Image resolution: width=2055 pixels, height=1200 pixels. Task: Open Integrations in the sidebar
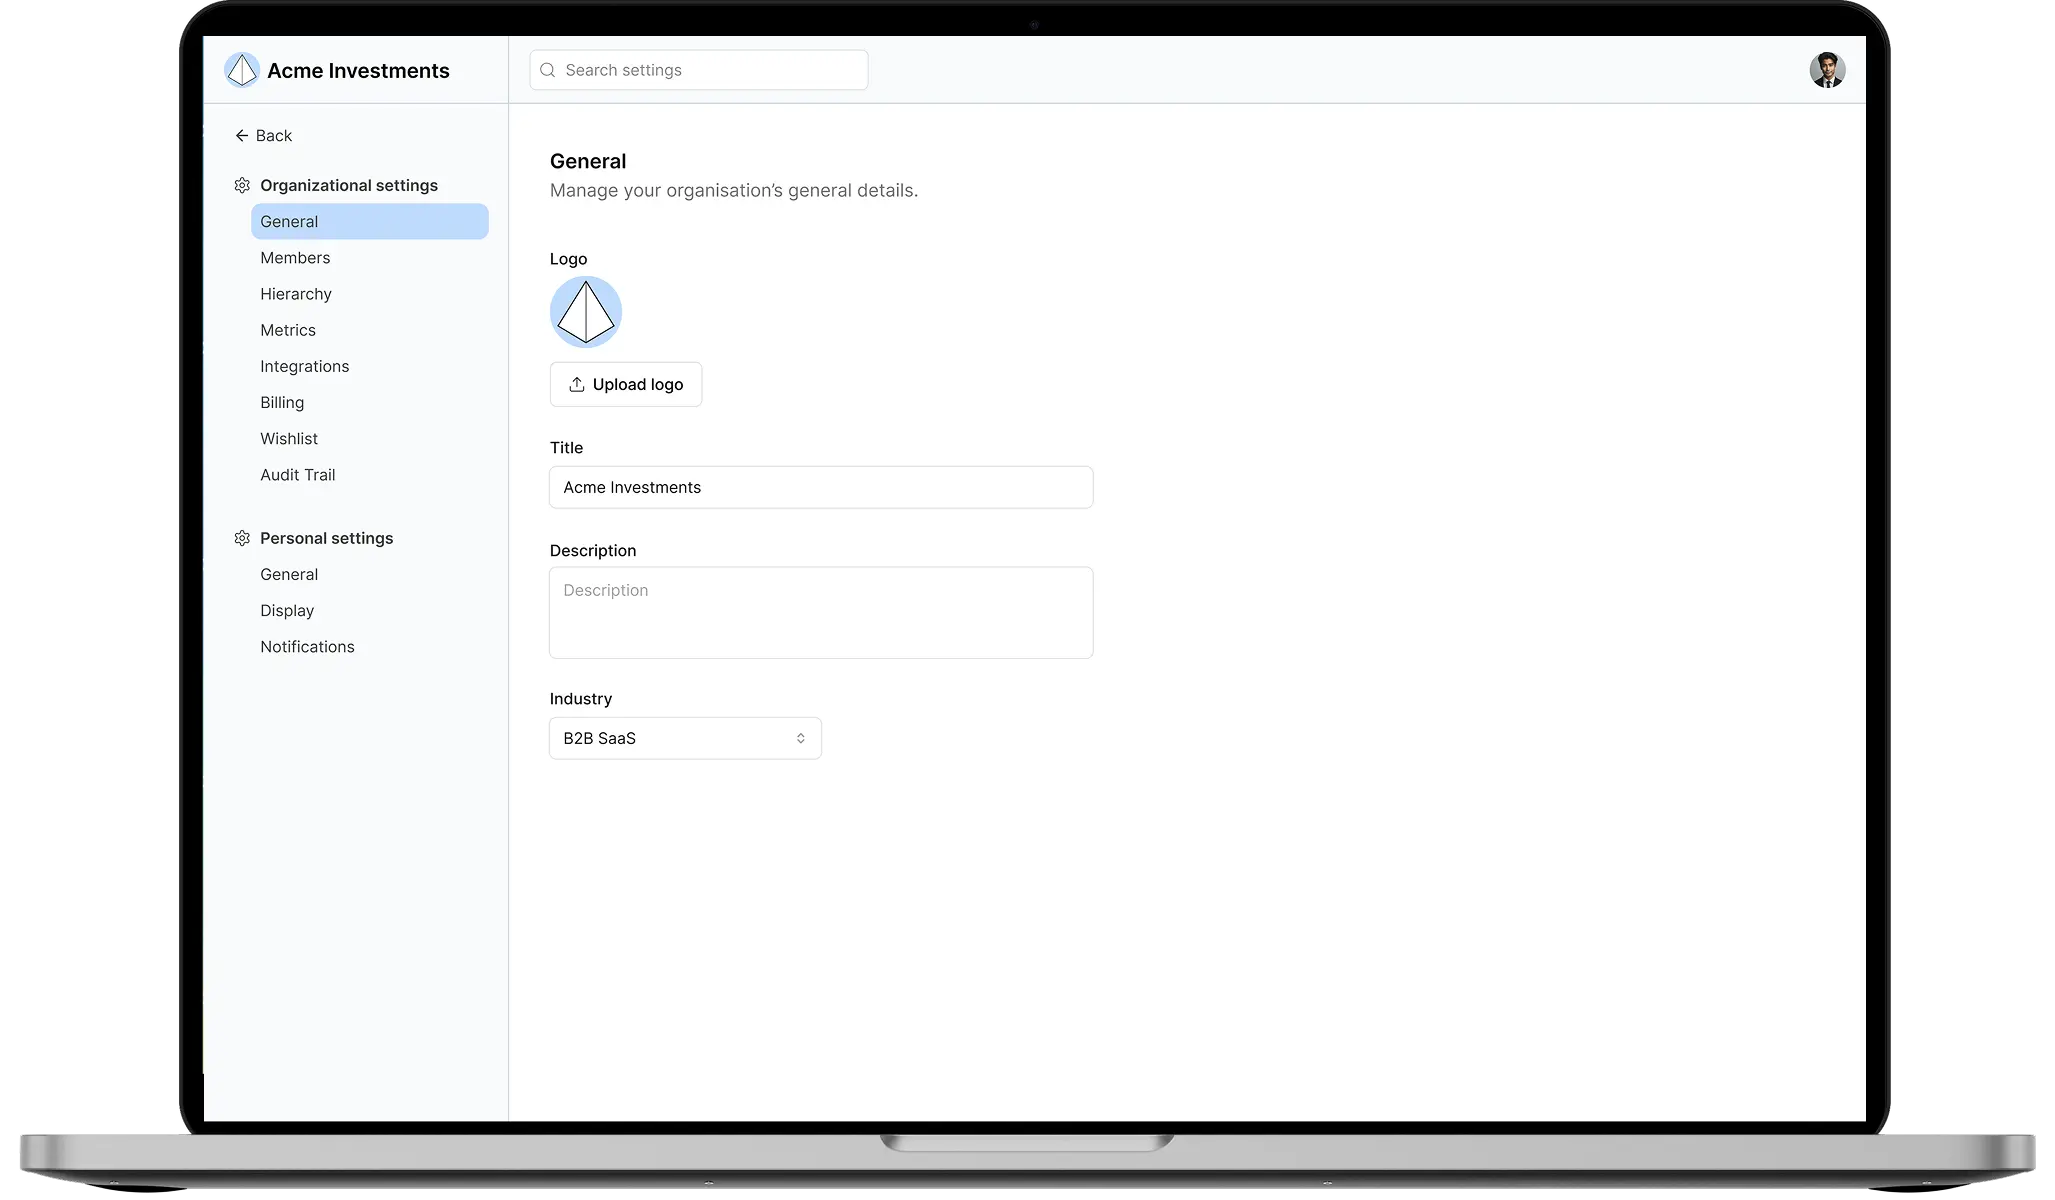(x=305, y=367)
